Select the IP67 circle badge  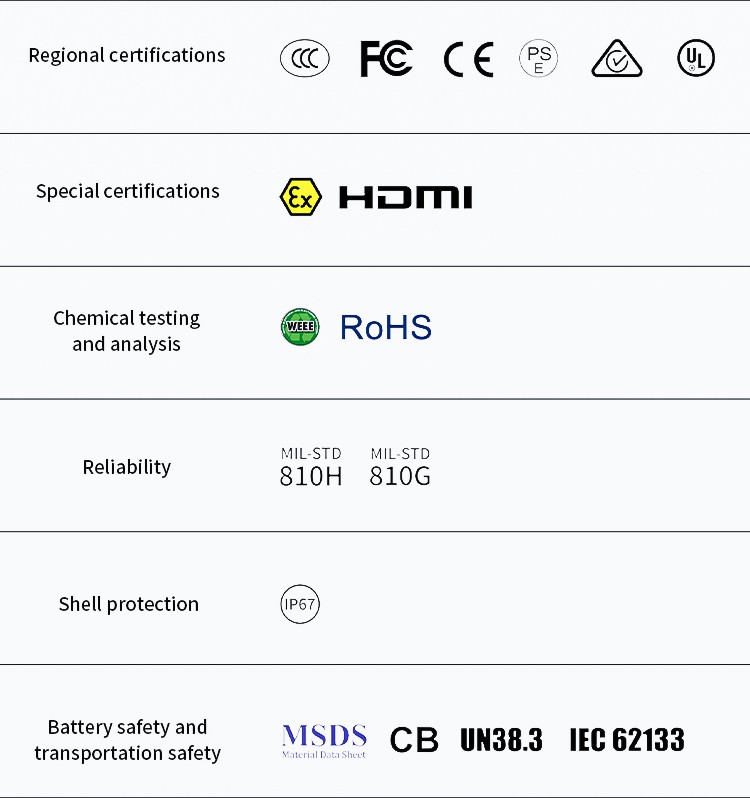tap(300, 604)
